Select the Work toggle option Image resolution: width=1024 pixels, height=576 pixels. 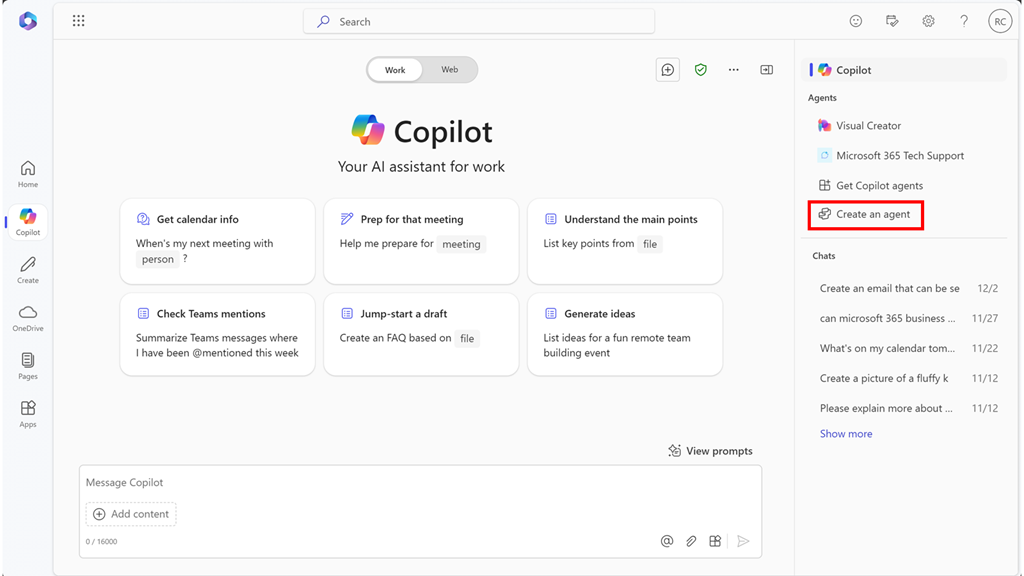(x=395, y=70)
